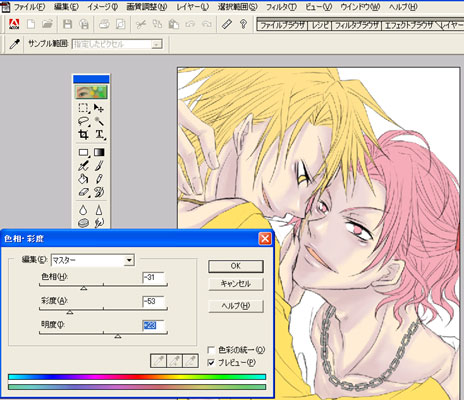
Task: Select the Crop tool
Action: [83, 134]
